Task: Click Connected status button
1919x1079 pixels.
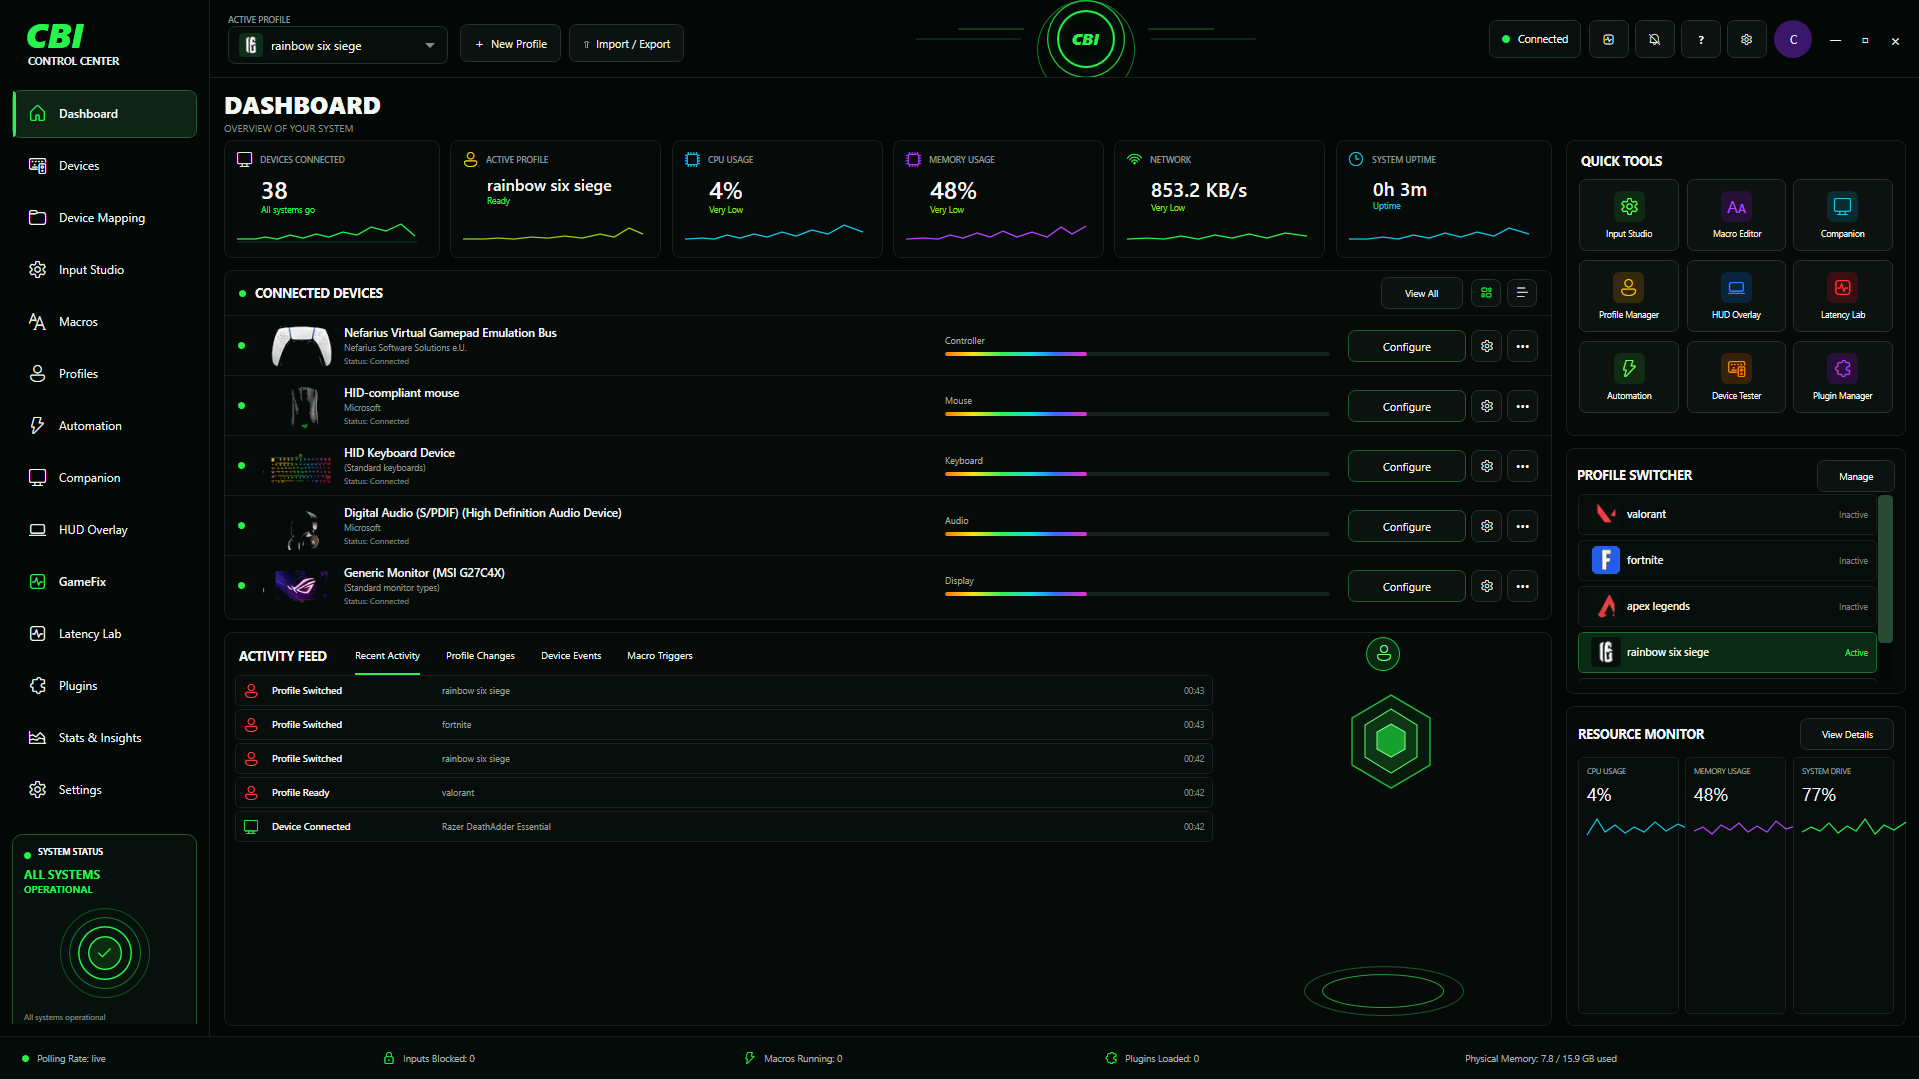Action: tap(1534, 40)
